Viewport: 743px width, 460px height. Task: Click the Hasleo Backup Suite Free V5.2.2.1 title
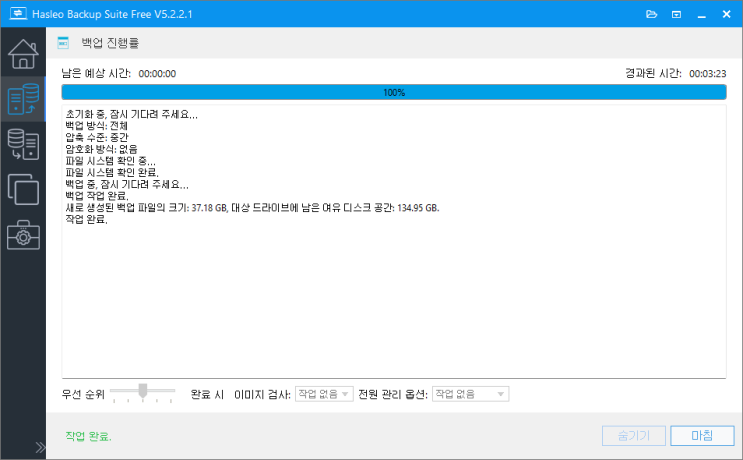(x=112, y=14)
